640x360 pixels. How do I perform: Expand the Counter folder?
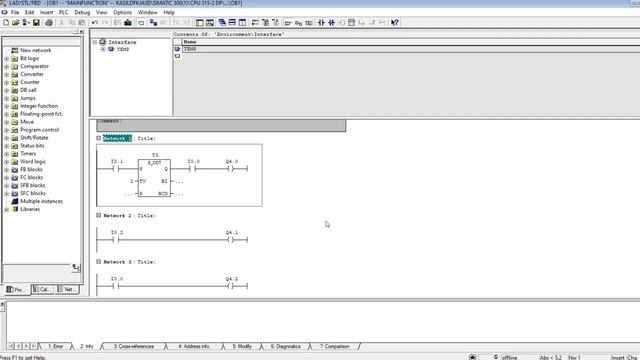pos(7,82)
